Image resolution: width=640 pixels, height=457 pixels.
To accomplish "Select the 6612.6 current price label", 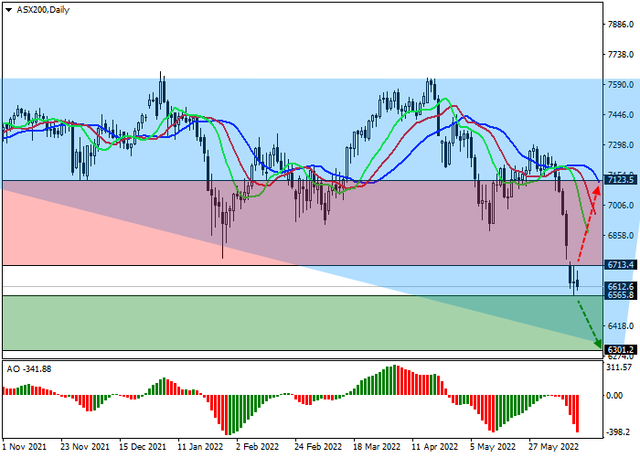I will click(x=620, y=286).
